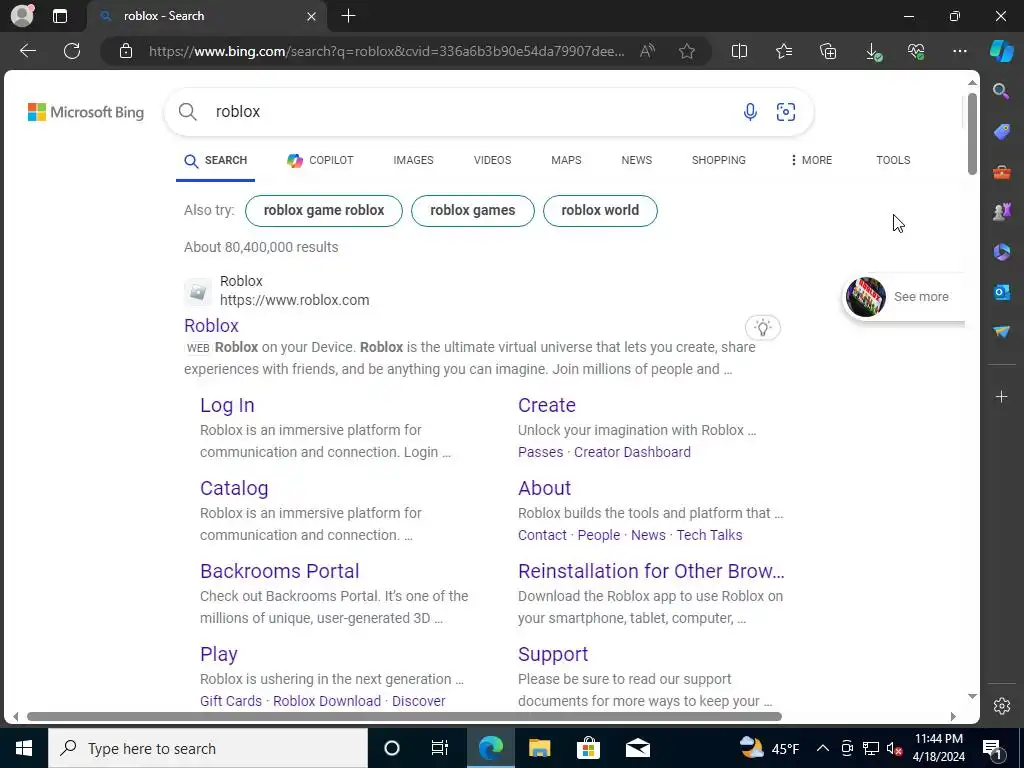Open sidebar Games chess icon
1024x768 pixels.
coord(1002,212)
